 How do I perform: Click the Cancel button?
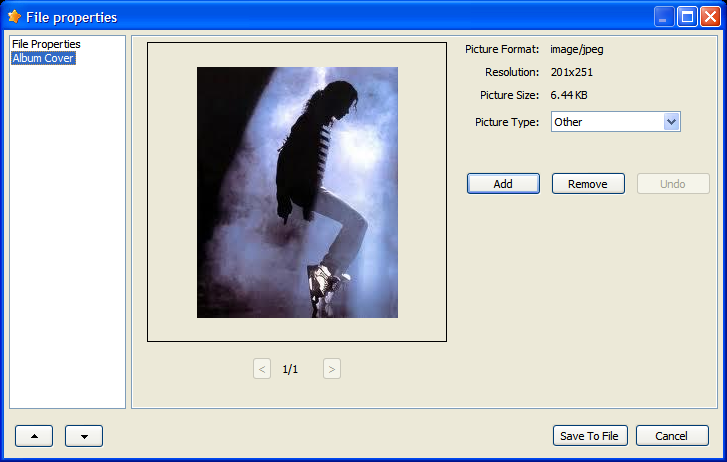[x=672, y=436]
